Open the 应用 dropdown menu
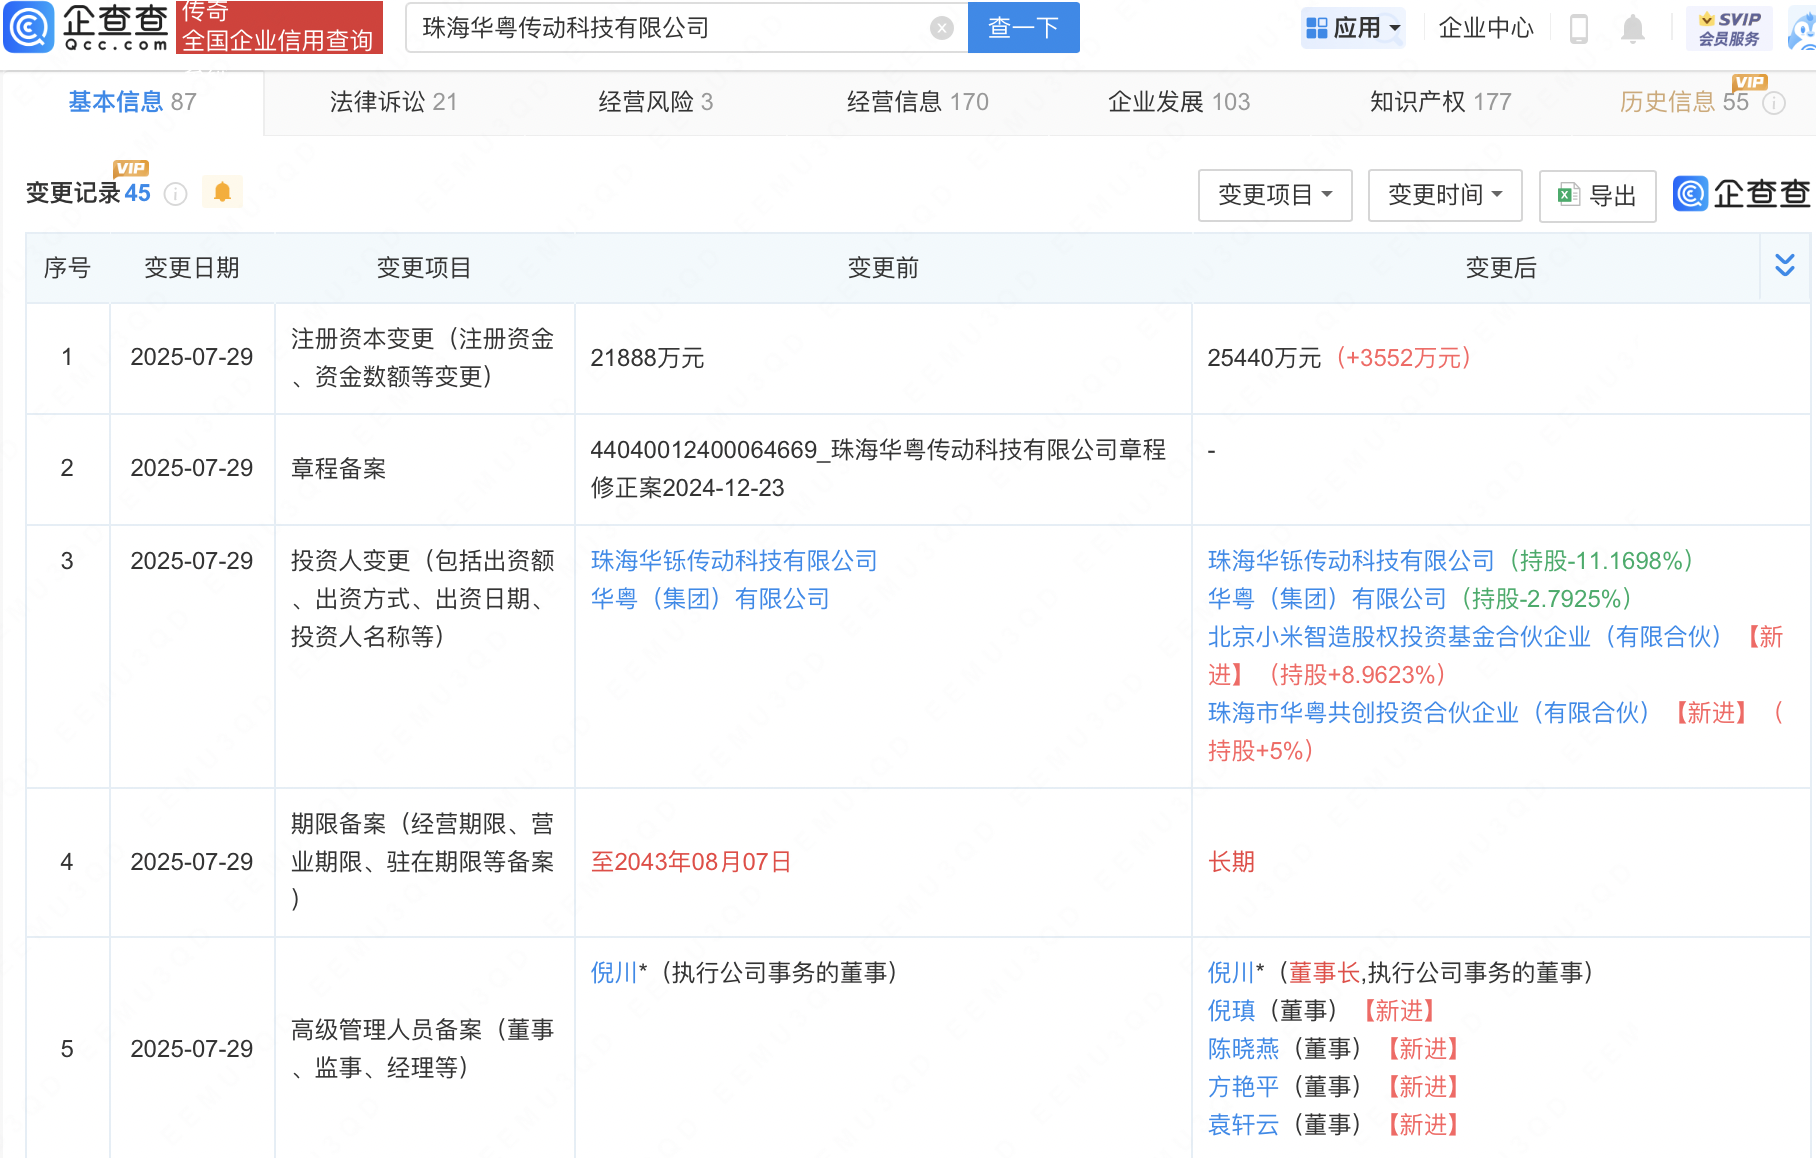Viewport: 1816px width, 1158px height. (1353, 28)
